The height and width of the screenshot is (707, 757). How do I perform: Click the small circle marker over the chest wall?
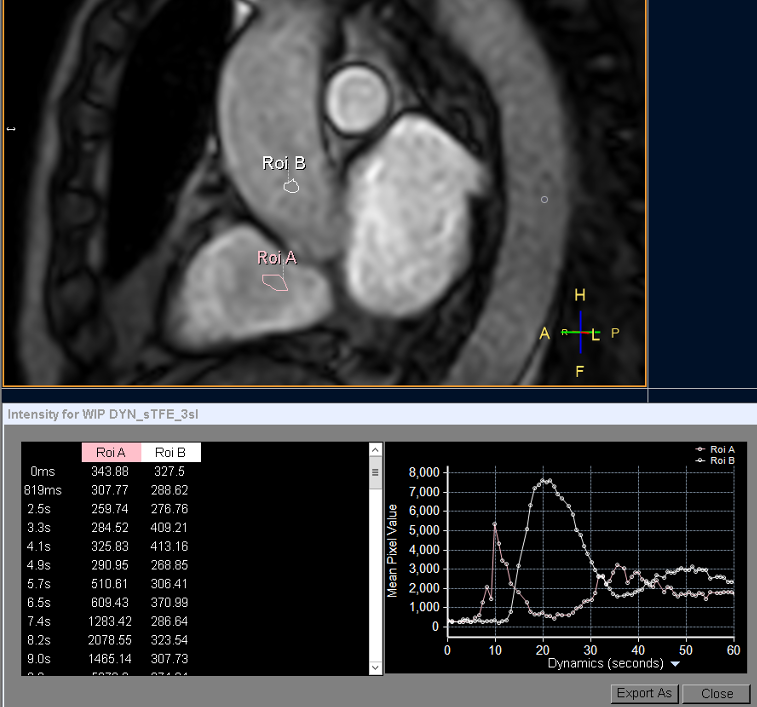coord(544,199)
